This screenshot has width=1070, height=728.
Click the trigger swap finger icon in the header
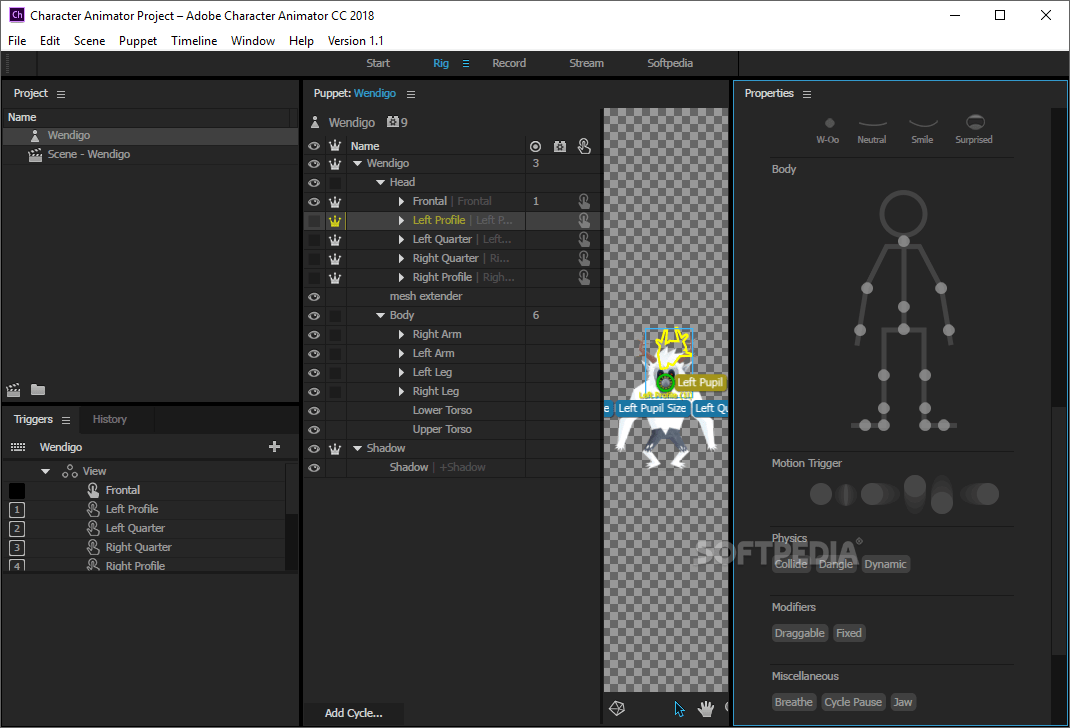pyautogui.click(x=584, y=146)
